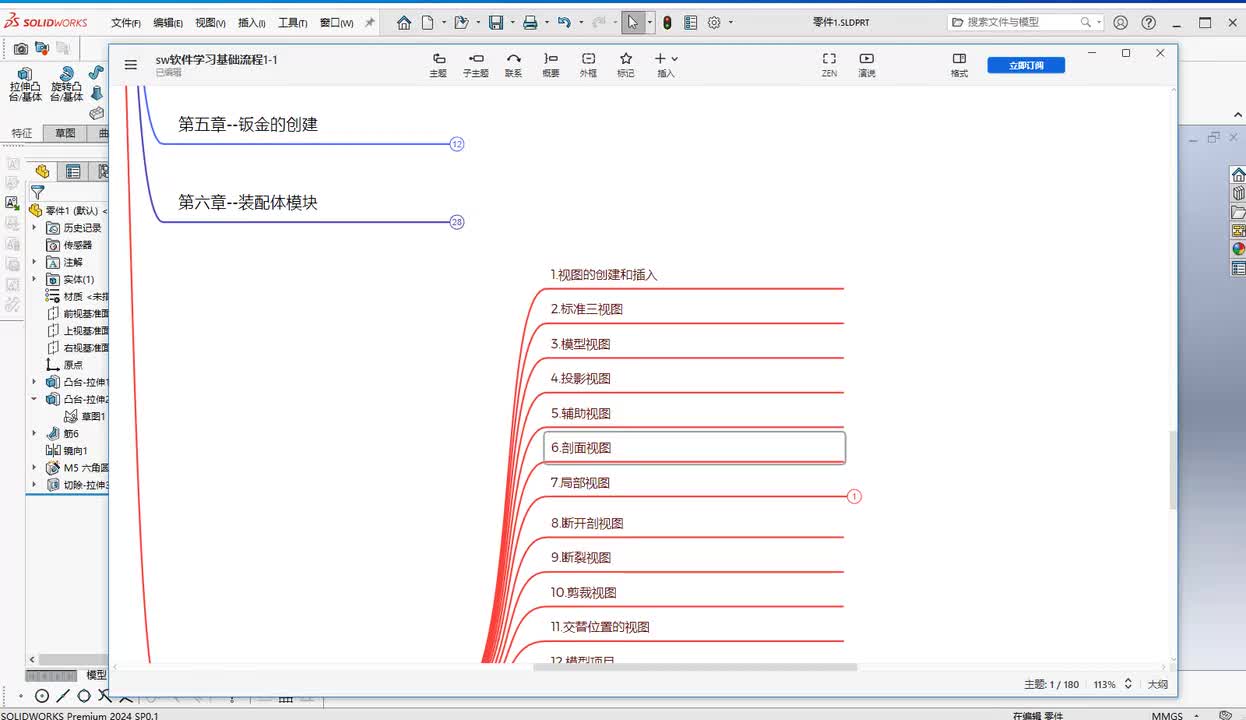Click the SolidWorks user account icon
Viewport: 1246px width, 720px height.
[x=1121, y=22]
